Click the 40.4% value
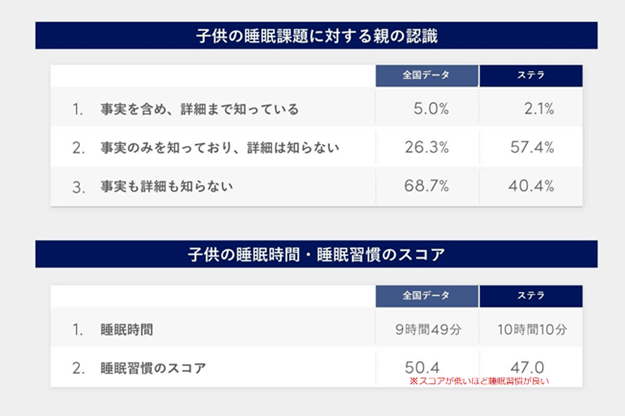Screen dimensions: 625x416 pyautogui.click(x=532, y=186)
